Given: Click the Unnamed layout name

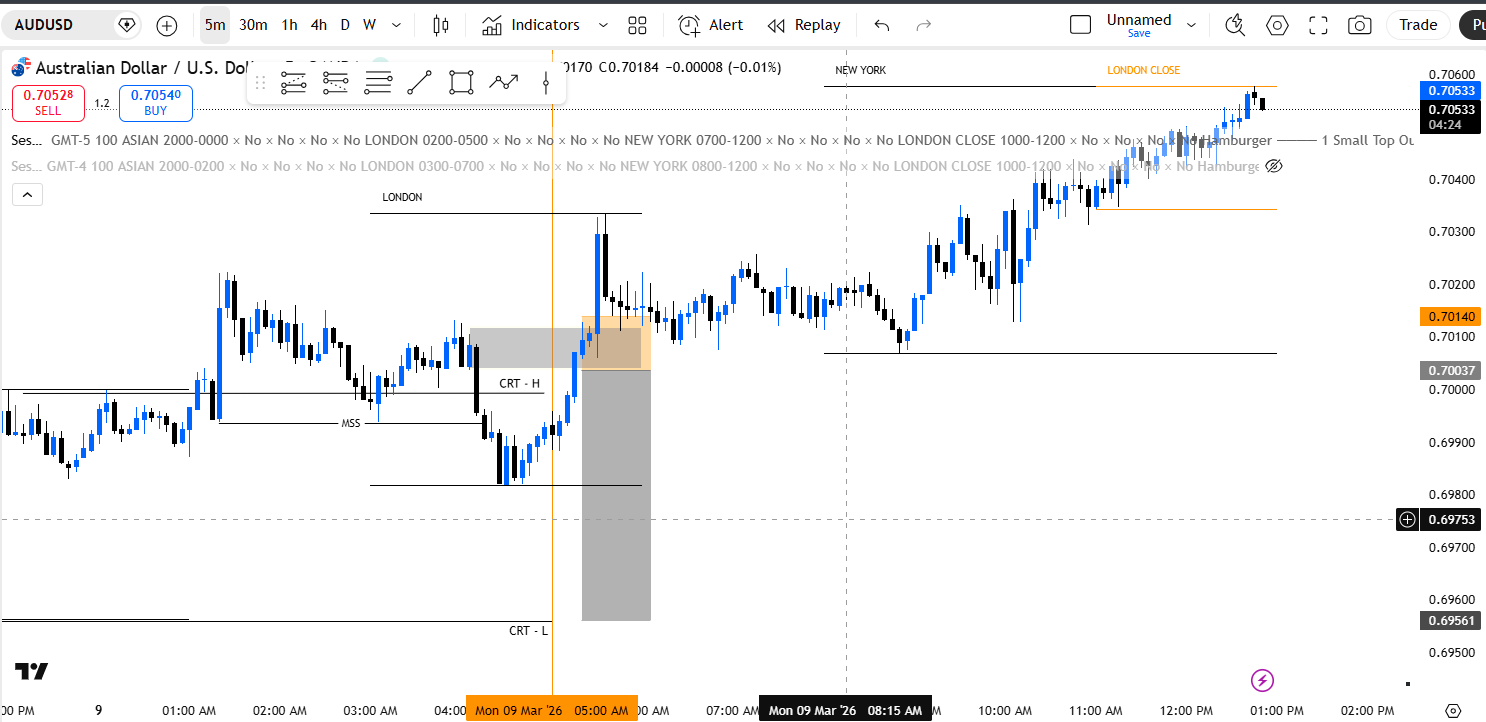Looking at the screenshot, I should (1138, 19).
